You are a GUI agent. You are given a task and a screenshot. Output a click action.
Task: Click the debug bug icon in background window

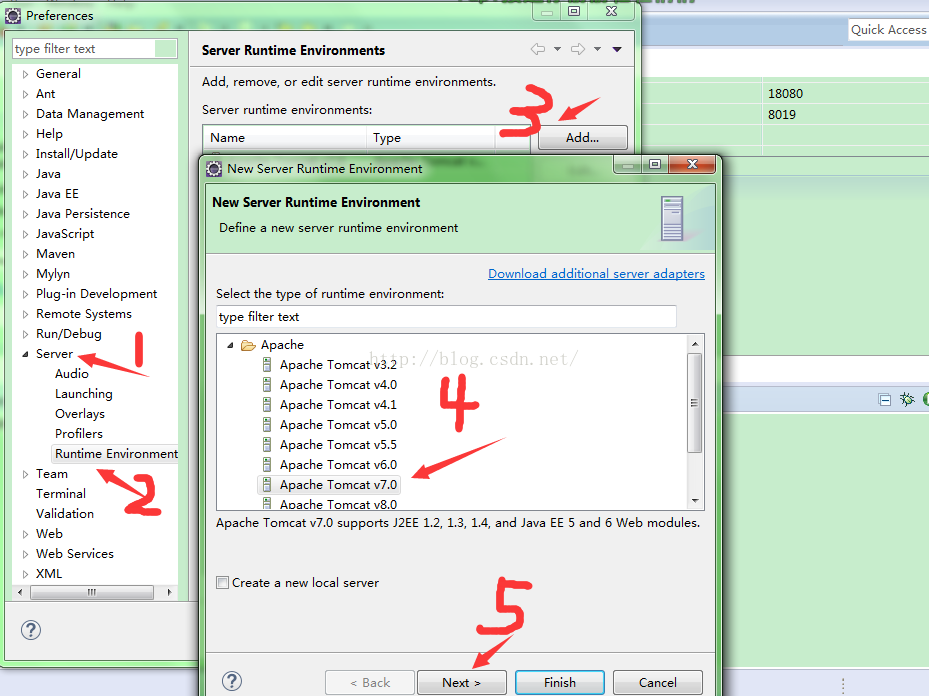pos(906,399)
